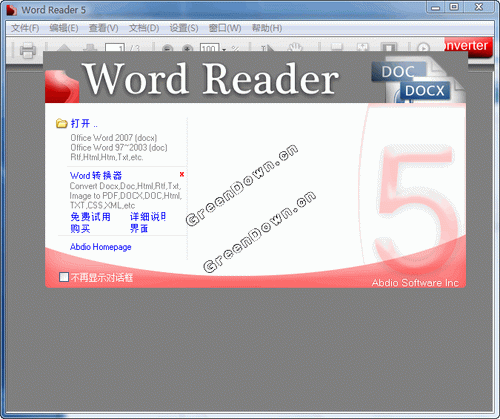This screenshot has height=419, width=500.
Task: Click the zoom out minus icon
Action: [x=167, y=49]
